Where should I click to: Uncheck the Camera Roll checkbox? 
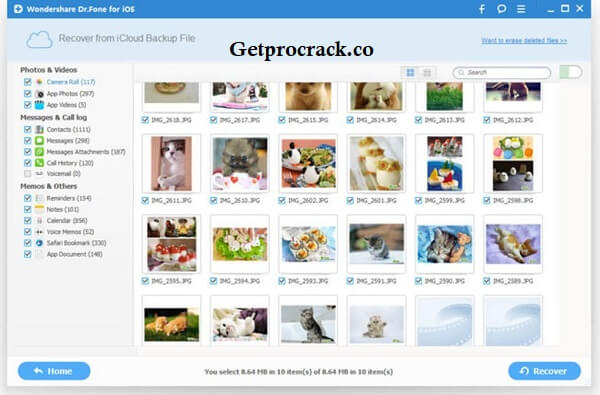pos(28,82)
